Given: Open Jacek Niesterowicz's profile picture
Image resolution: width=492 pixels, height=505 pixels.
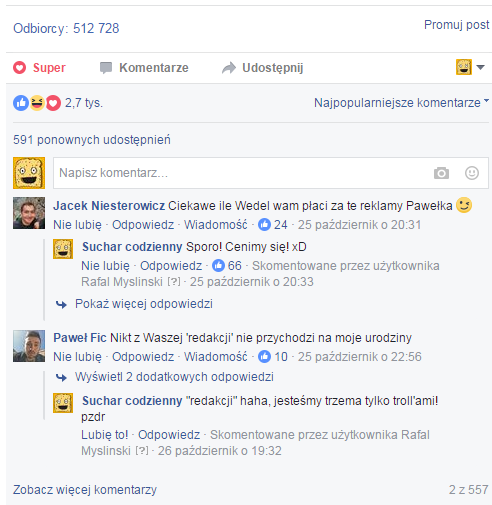Looking at the screenshot, I should tap(29, 213).
